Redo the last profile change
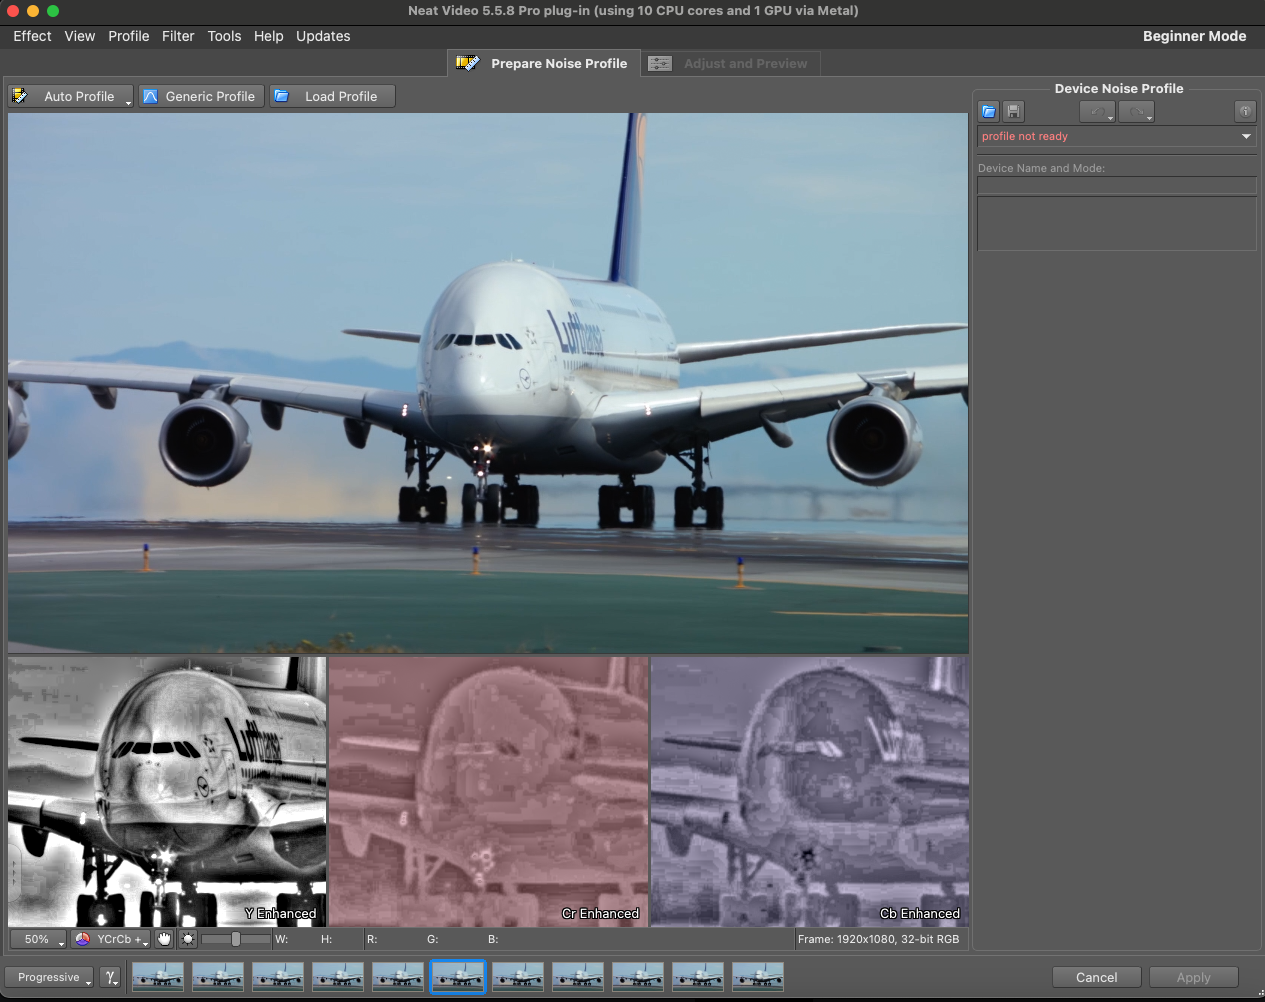 click(x=1134, y=111)
